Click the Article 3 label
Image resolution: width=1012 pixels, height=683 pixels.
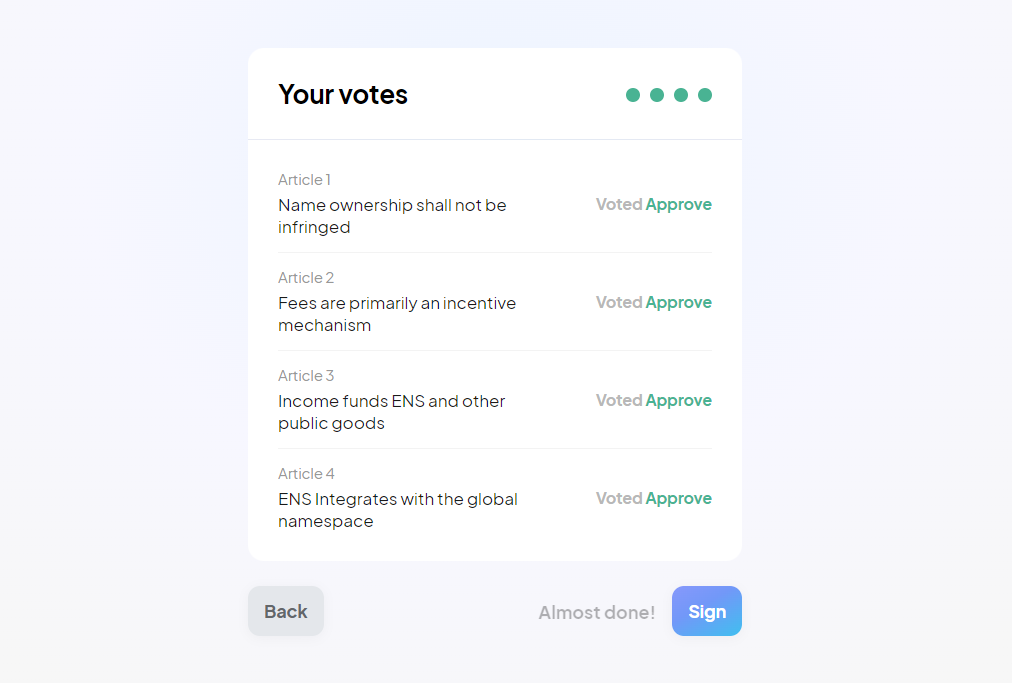click(306, 376)
